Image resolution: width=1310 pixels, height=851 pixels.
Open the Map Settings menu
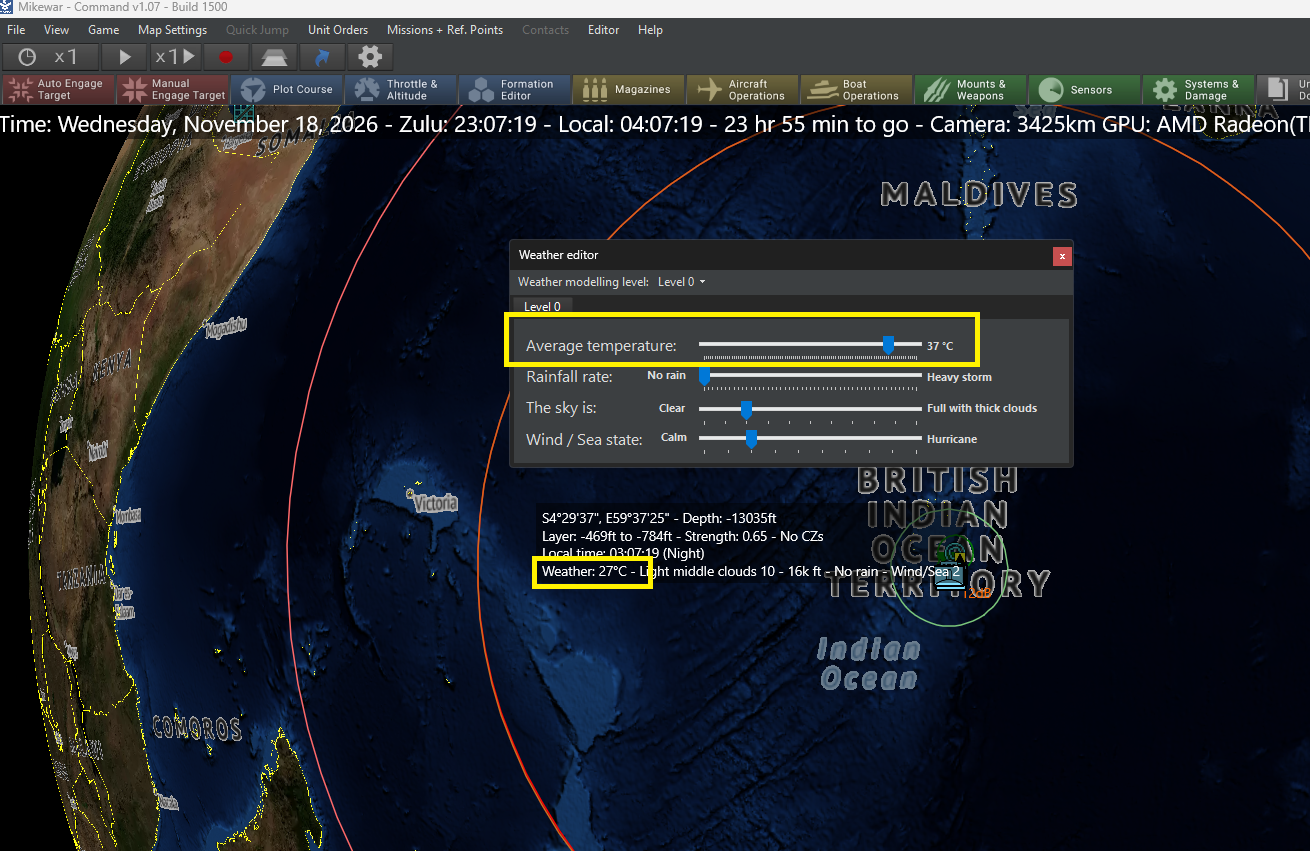point(173,30)
